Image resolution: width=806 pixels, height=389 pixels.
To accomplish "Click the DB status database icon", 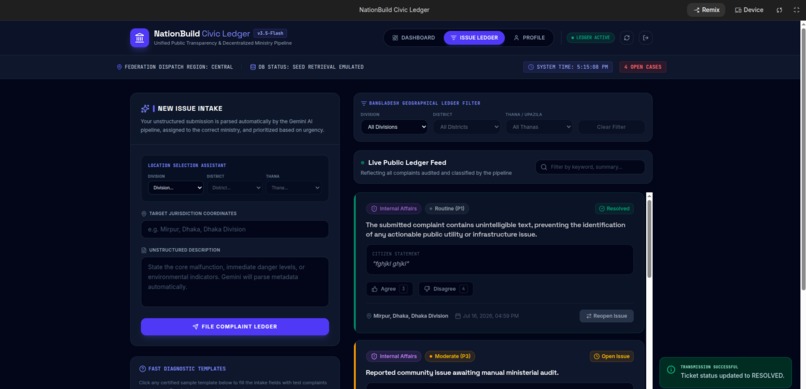I will pos(253,67).
